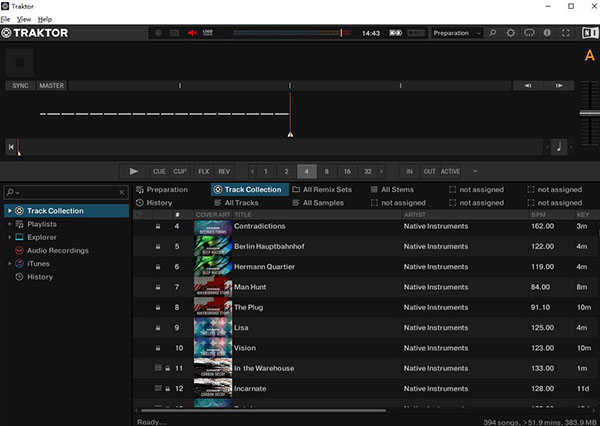Skip to track start button

(x=11, y=147)
